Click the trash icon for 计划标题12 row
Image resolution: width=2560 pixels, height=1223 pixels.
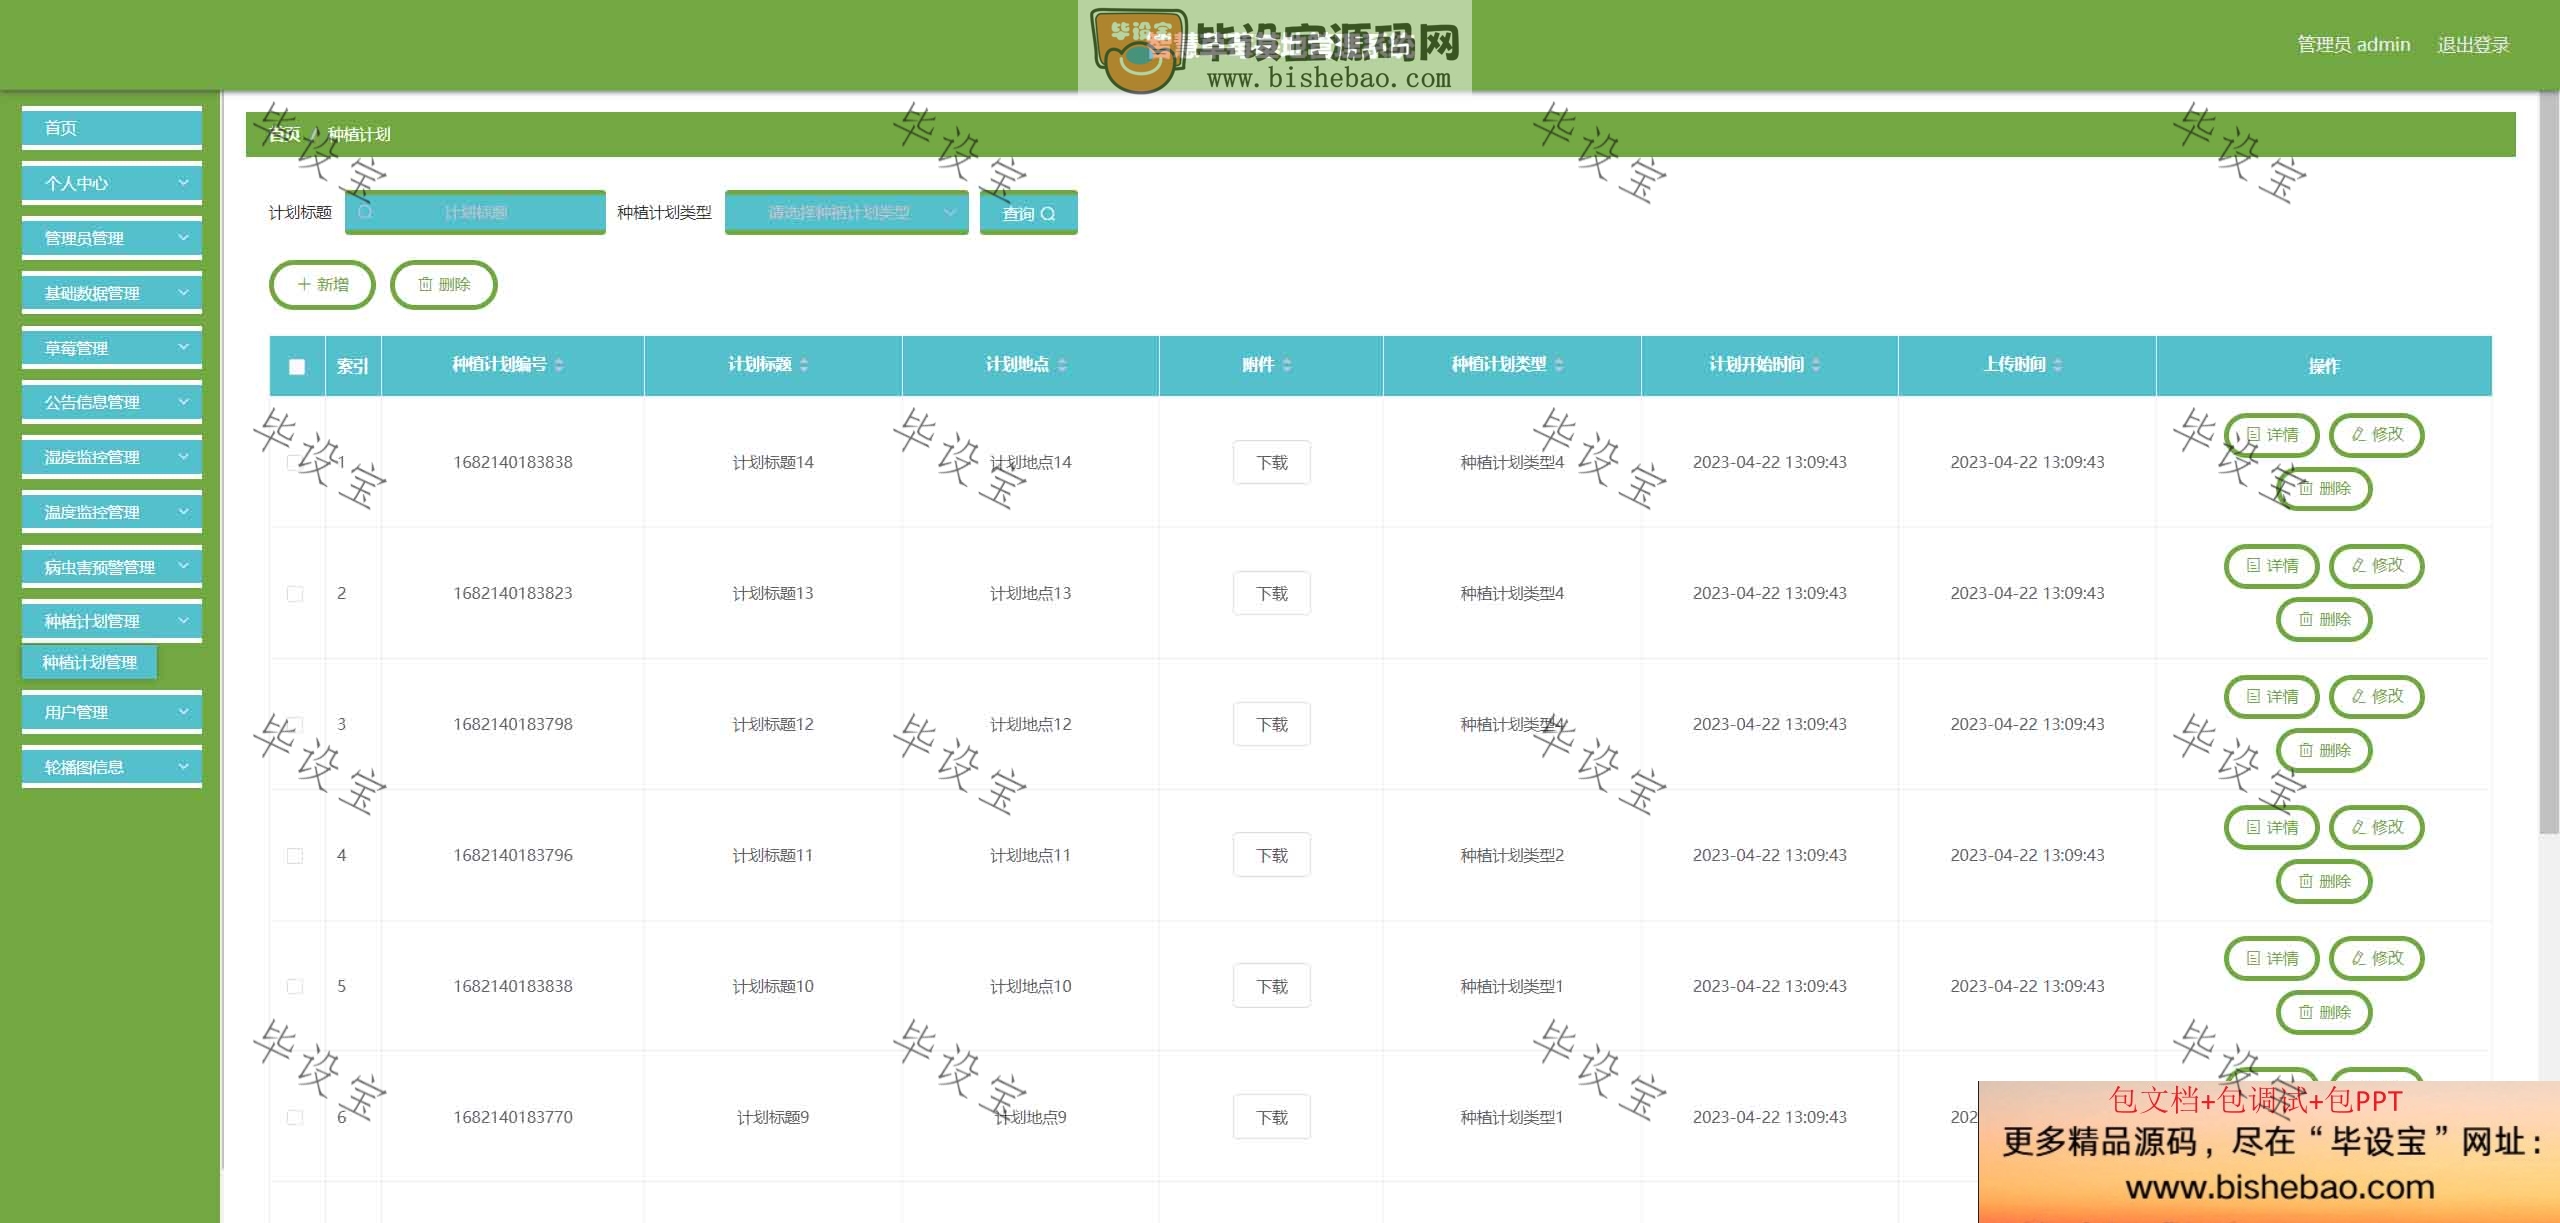tap(2305, 750)
